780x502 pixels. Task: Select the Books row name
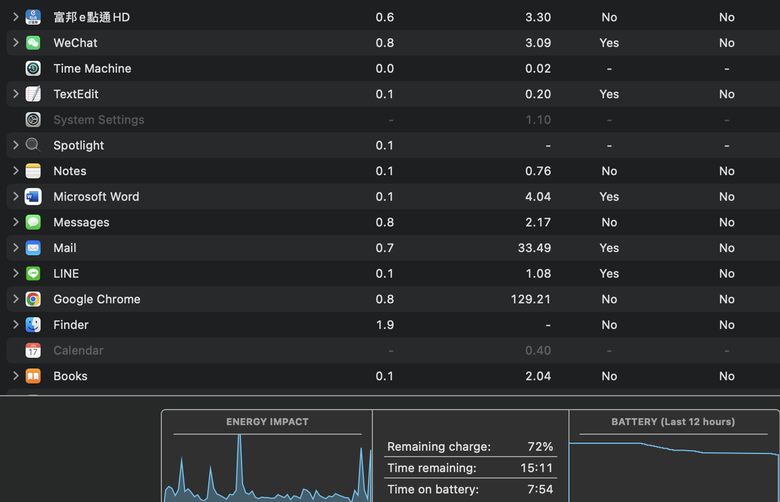70,376
